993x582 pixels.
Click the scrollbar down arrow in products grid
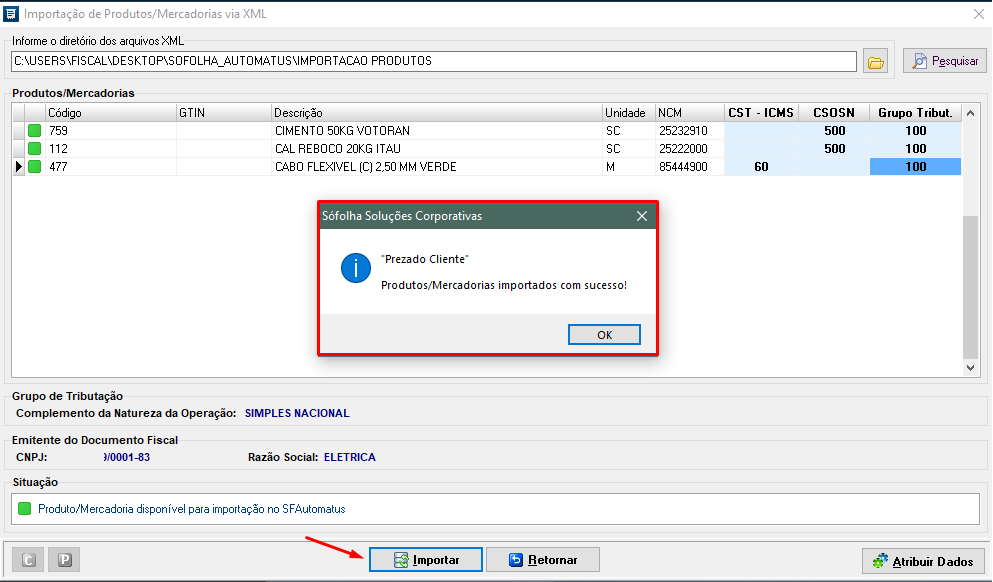coord(970,368)
